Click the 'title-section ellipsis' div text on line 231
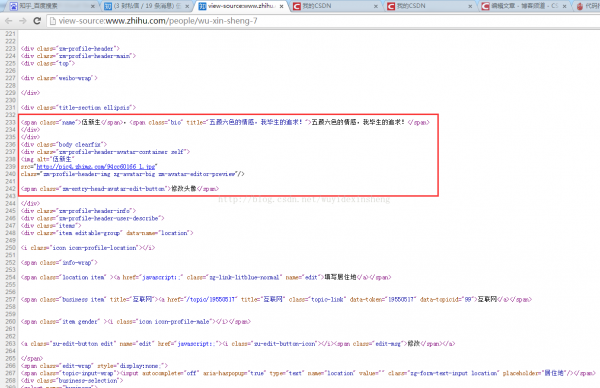The image size is (600, 388). click(78, 108)
